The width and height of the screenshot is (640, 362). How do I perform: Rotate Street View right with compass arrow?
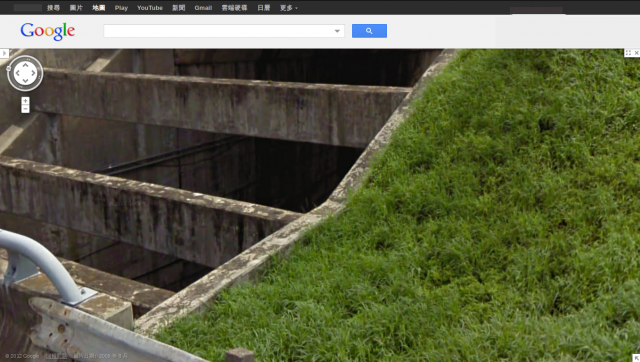(x=33, y=73)
